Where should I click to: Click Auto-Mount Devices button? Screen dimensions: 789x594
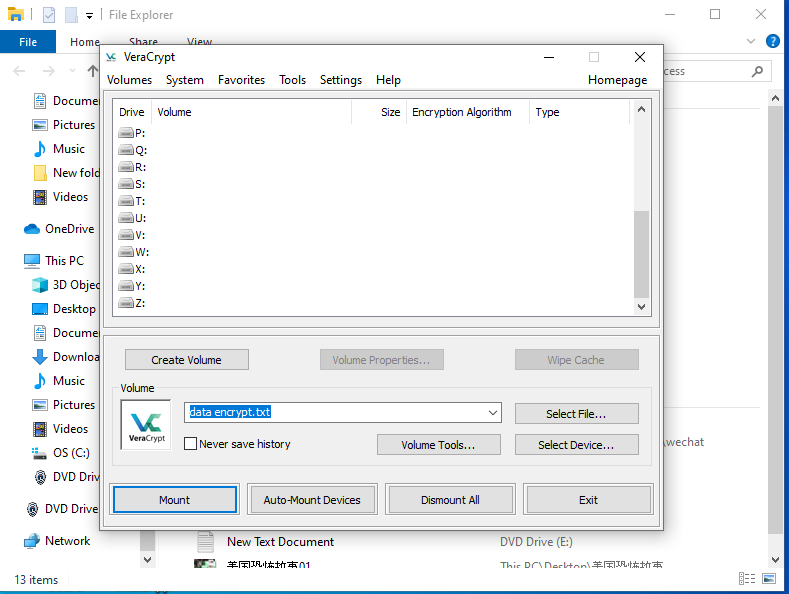[x=312, y=500]
